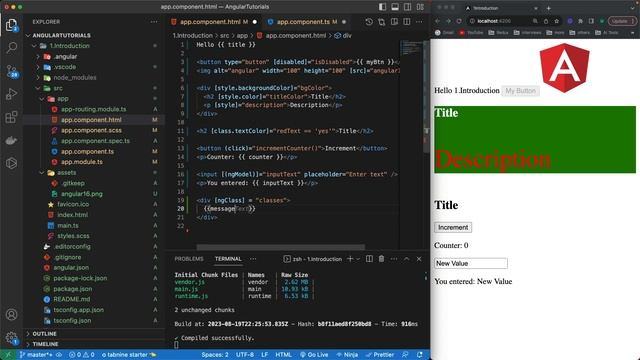The image size is (640, 360).
Task: Open browser extensions puzzle icon
Action: click(580, 21)
